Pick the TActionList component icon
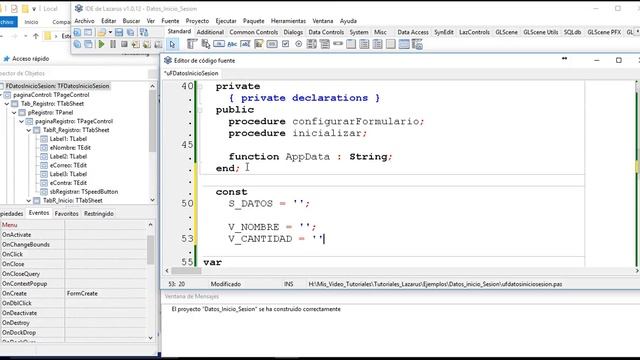The height and width of the screenshot is (360, 640). click(x=417, y=44)
